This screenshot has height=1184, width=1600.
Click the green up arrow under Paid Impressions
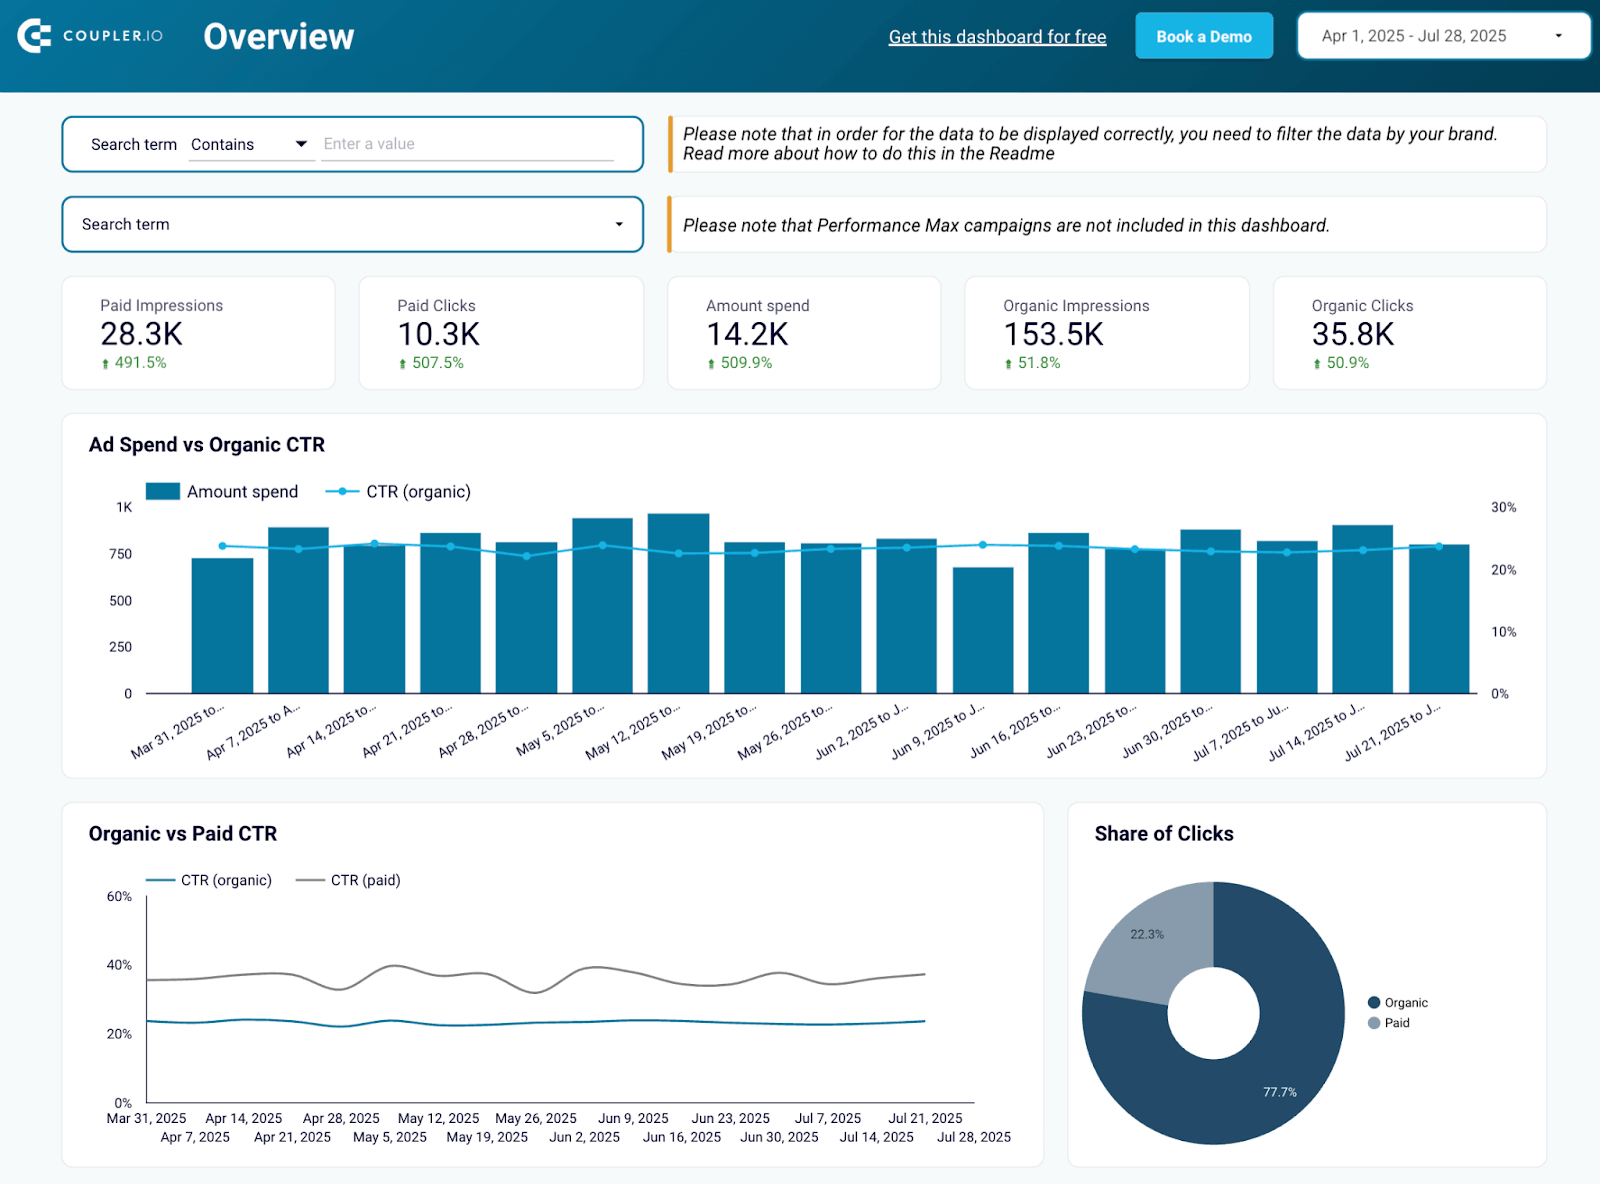pos(105,364)
